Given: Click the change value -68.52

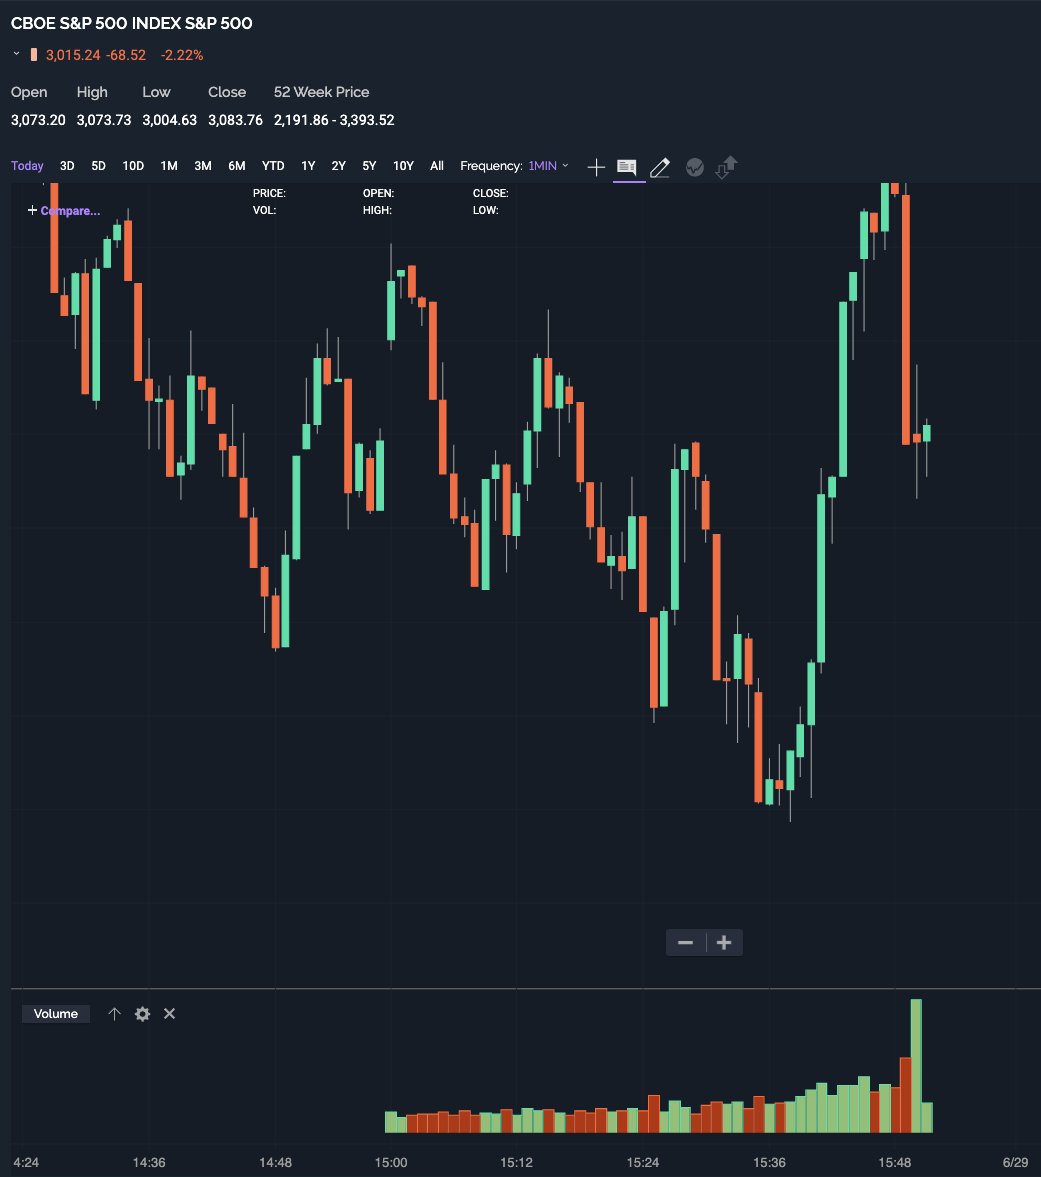Looking at the screenshot, I should [x=125, y=55].
